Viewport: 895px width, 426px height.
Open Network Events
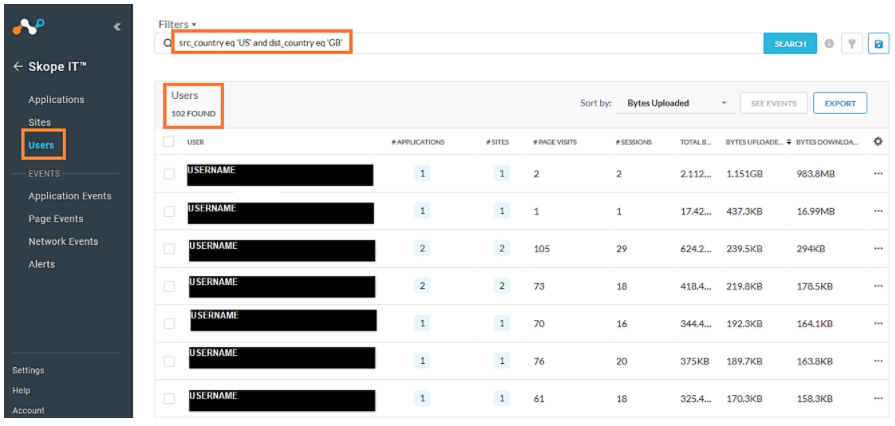point(63,242)
